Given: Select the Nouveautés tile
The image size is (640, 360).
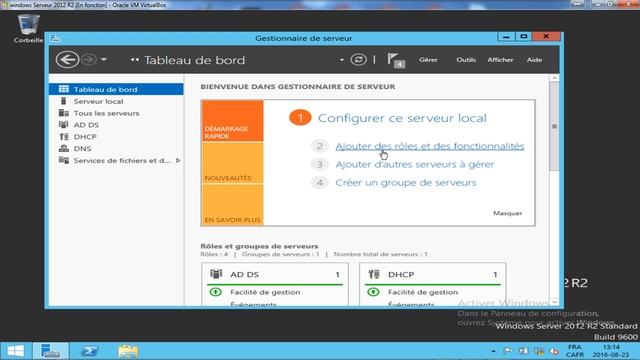Looking at the screenshot, I should 232,163.
